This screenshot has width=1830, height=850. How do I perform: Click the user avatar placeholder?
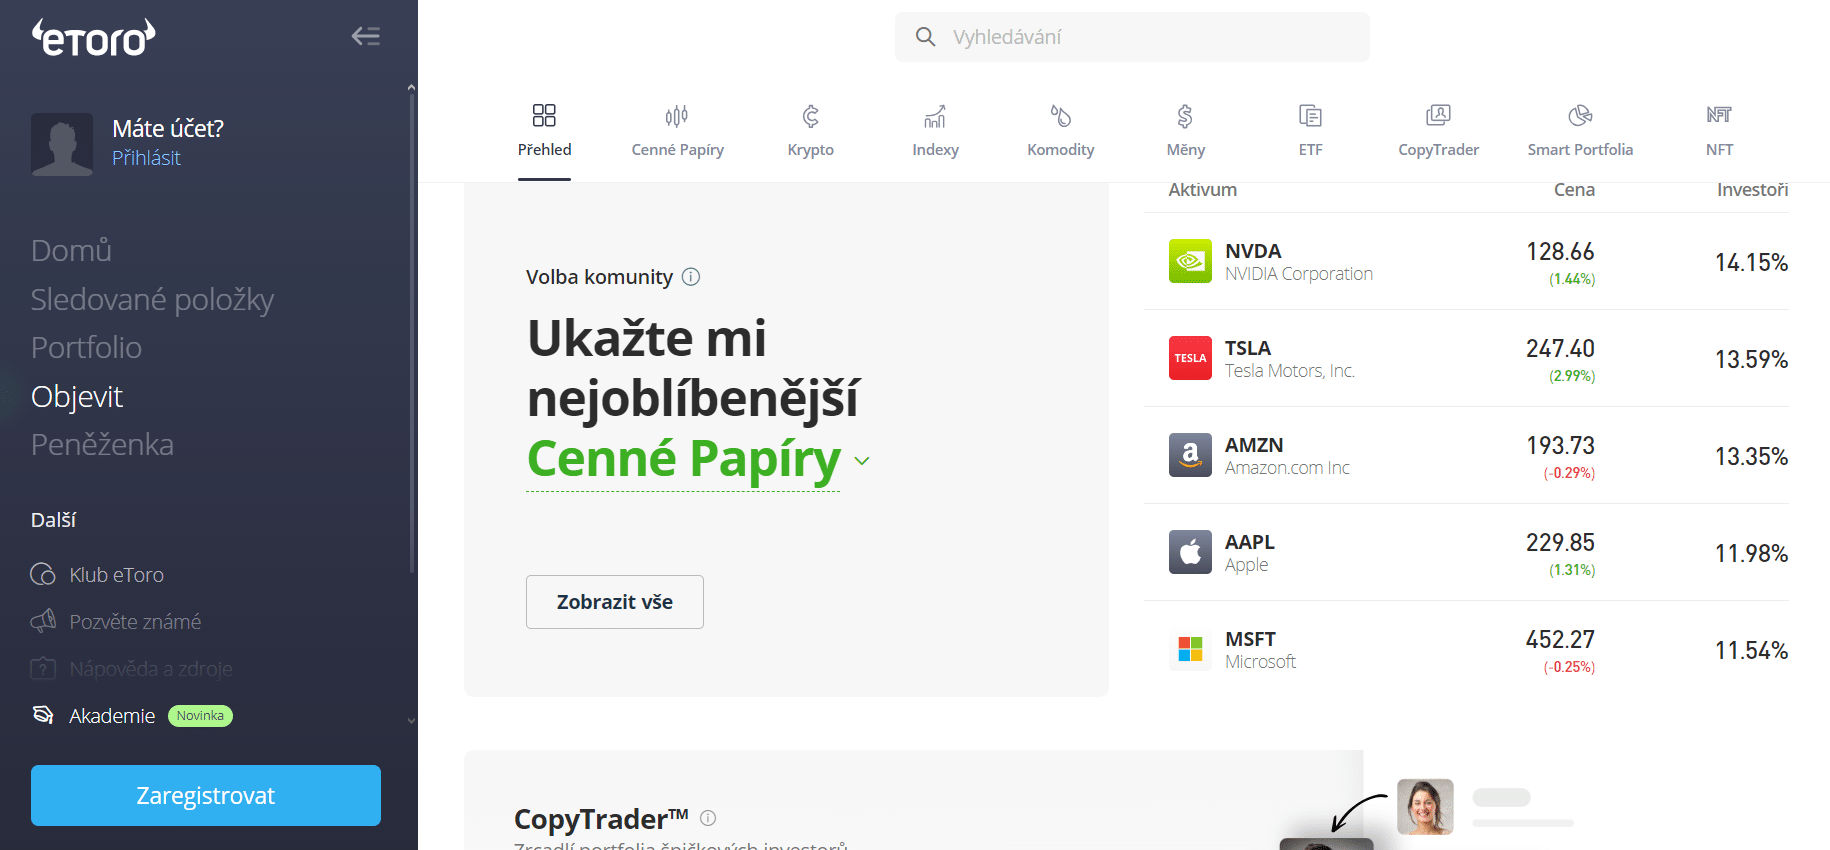62,144
